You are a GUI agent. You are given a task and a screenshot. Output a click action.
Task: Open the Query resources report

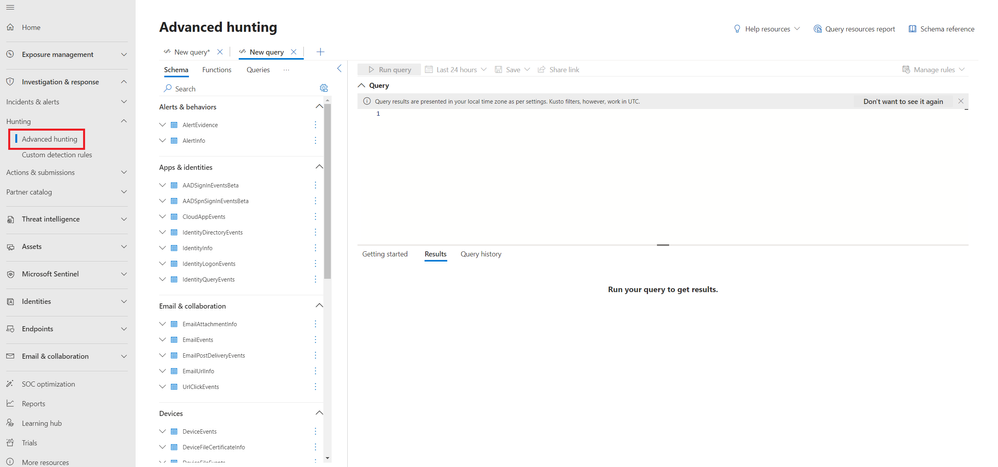click(x=854, y=29)
